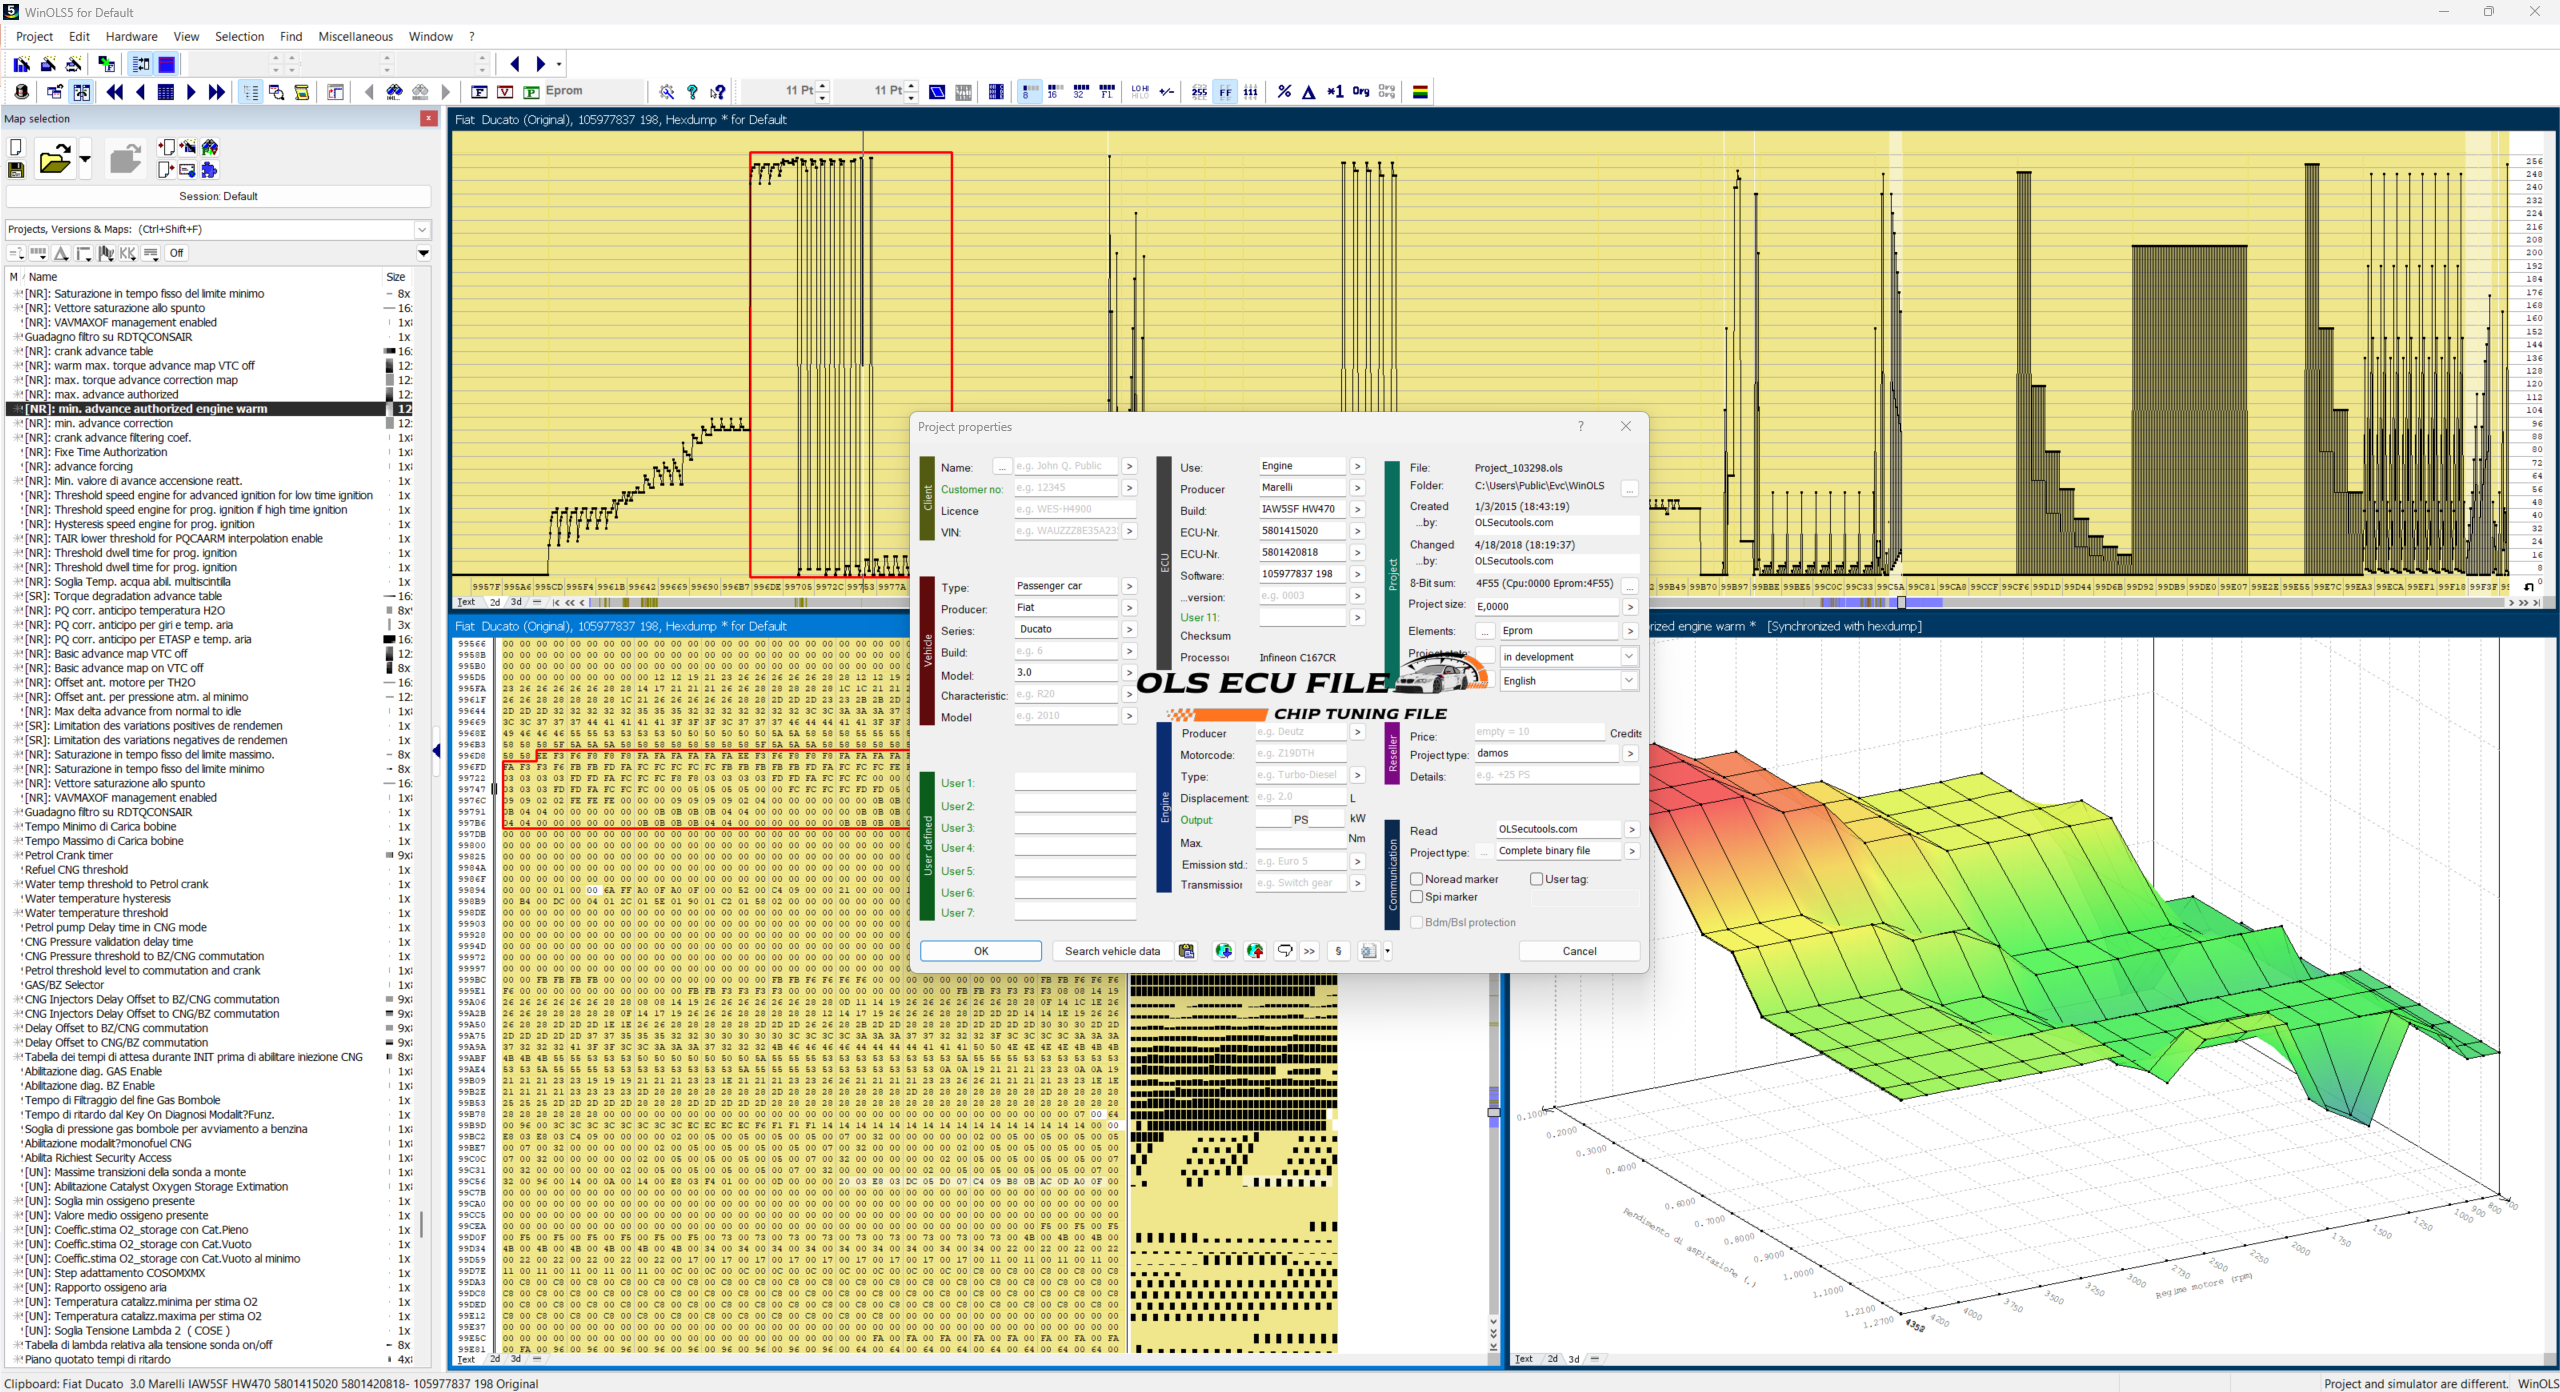Toggle FF hexadecimal display mode

(1225, 92)
